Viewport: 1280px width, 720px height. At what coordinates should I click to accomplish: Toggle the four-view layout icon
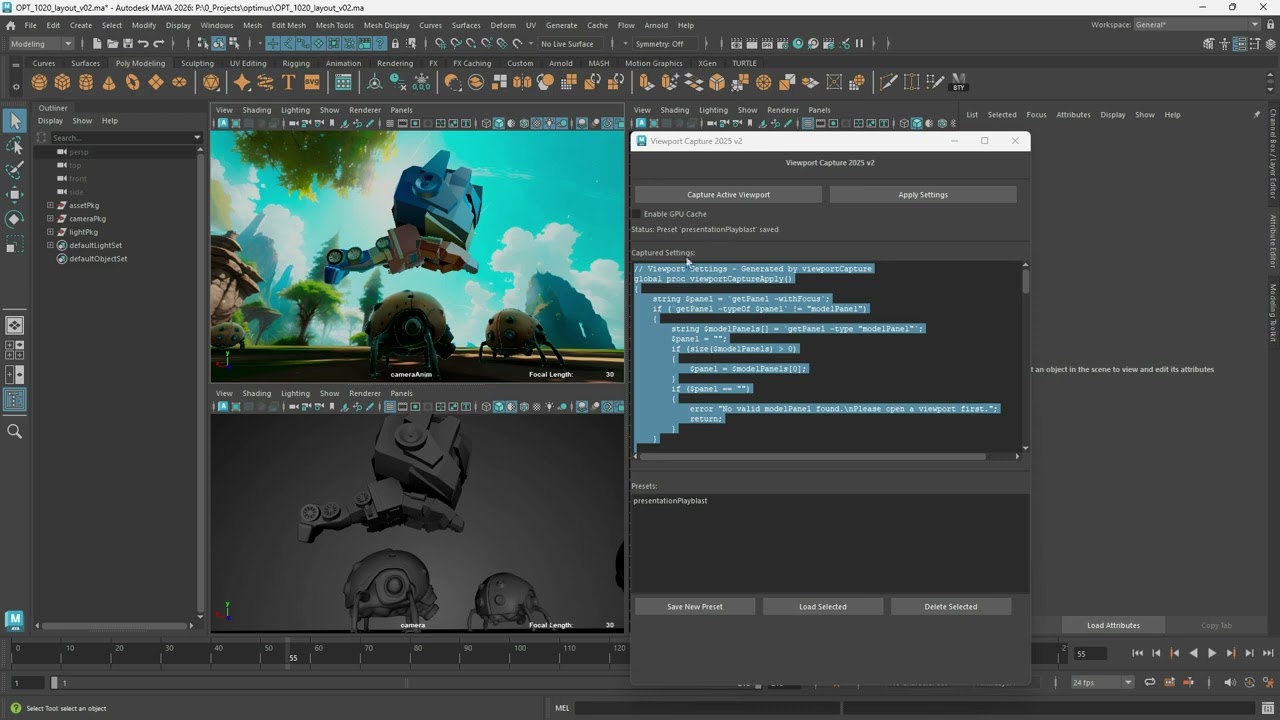click(x=14, y=349)
